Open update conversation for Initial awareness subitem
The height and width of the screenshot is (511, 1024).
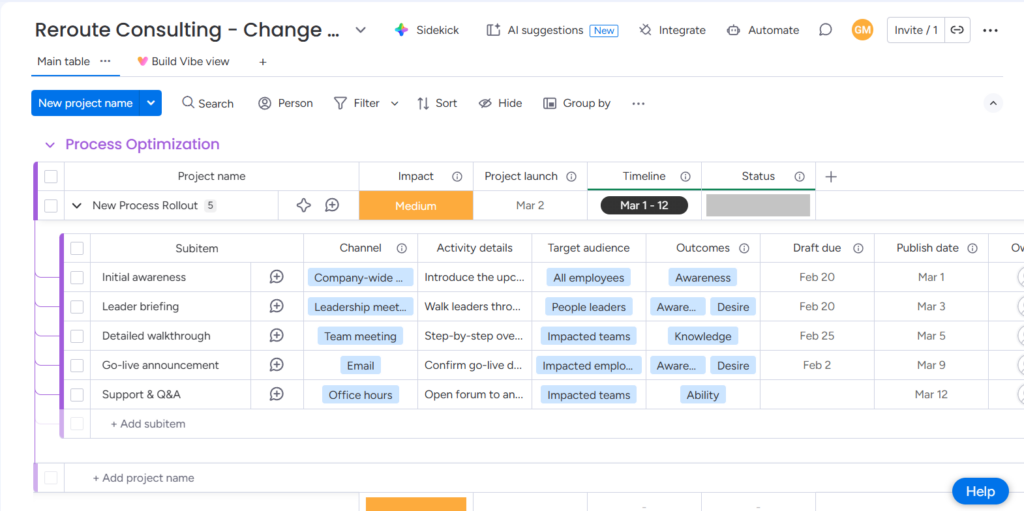pyautogui.click(x=277, y=278)
